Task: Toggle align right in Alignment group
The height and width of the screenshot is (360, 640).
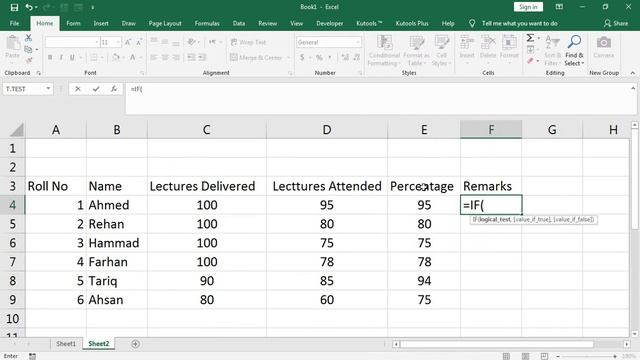Action: click(176, 58)
